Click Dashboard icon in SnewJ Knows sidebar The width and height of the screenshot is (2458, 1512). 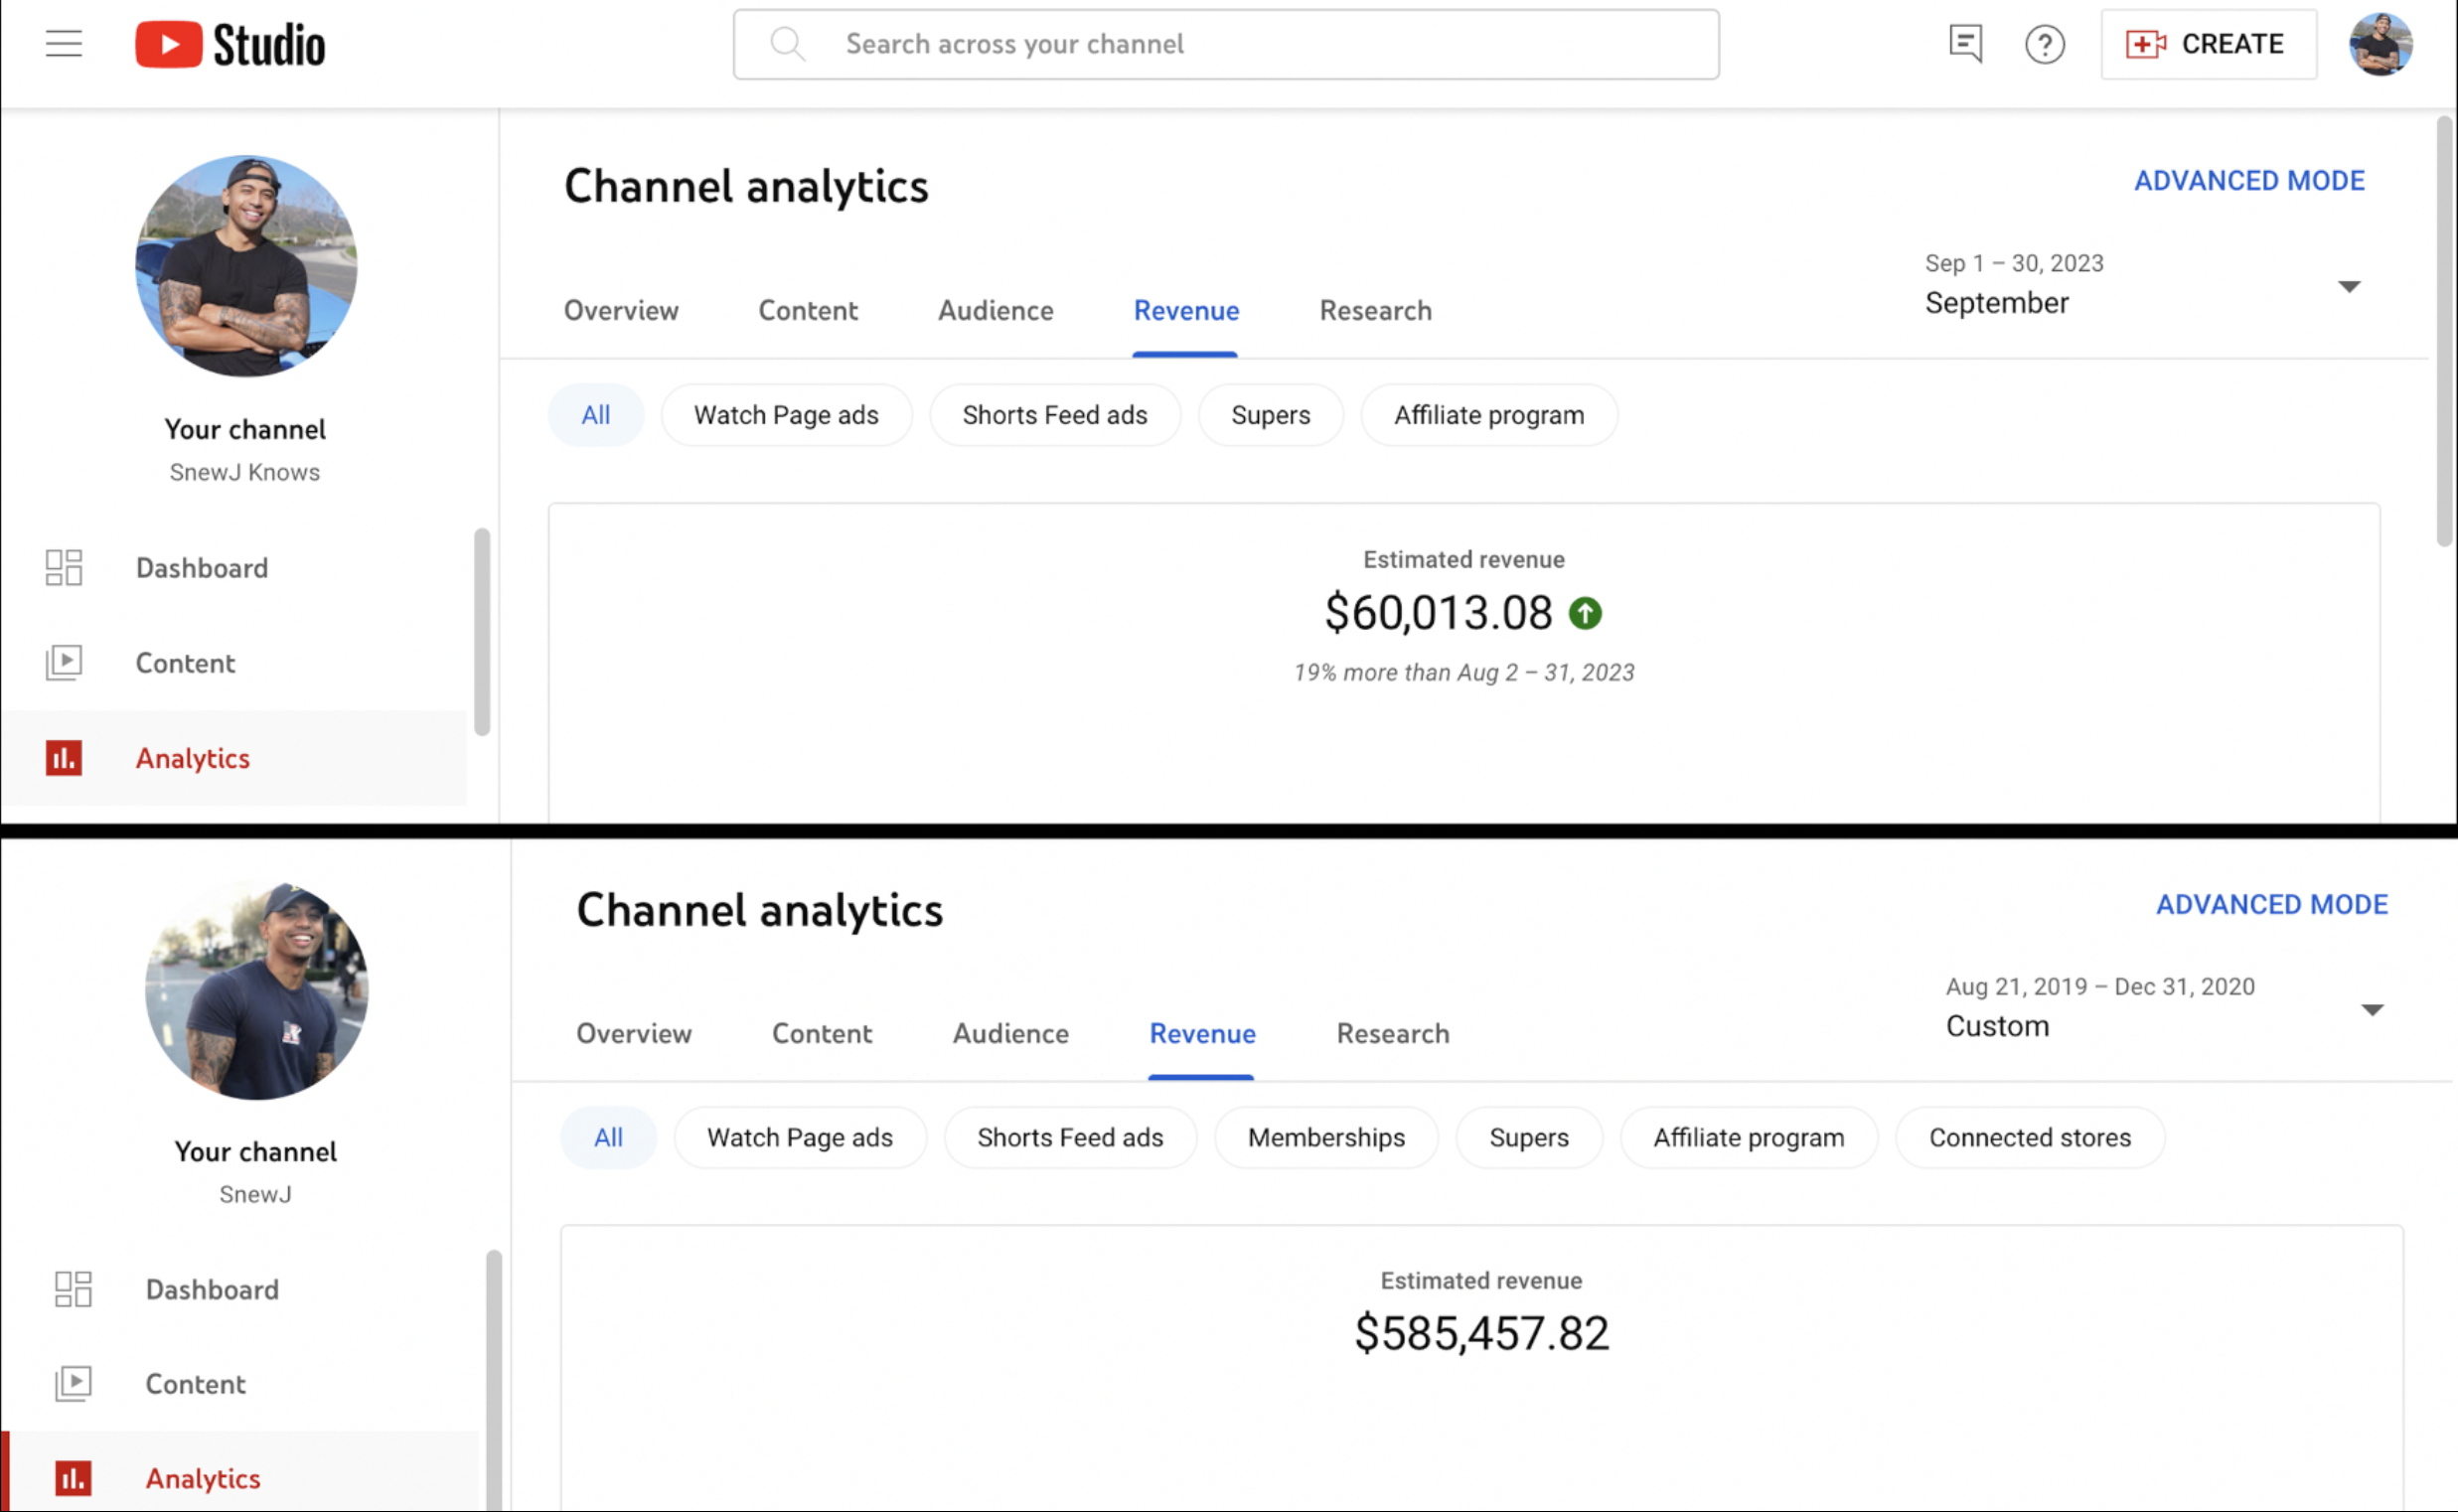64,568
